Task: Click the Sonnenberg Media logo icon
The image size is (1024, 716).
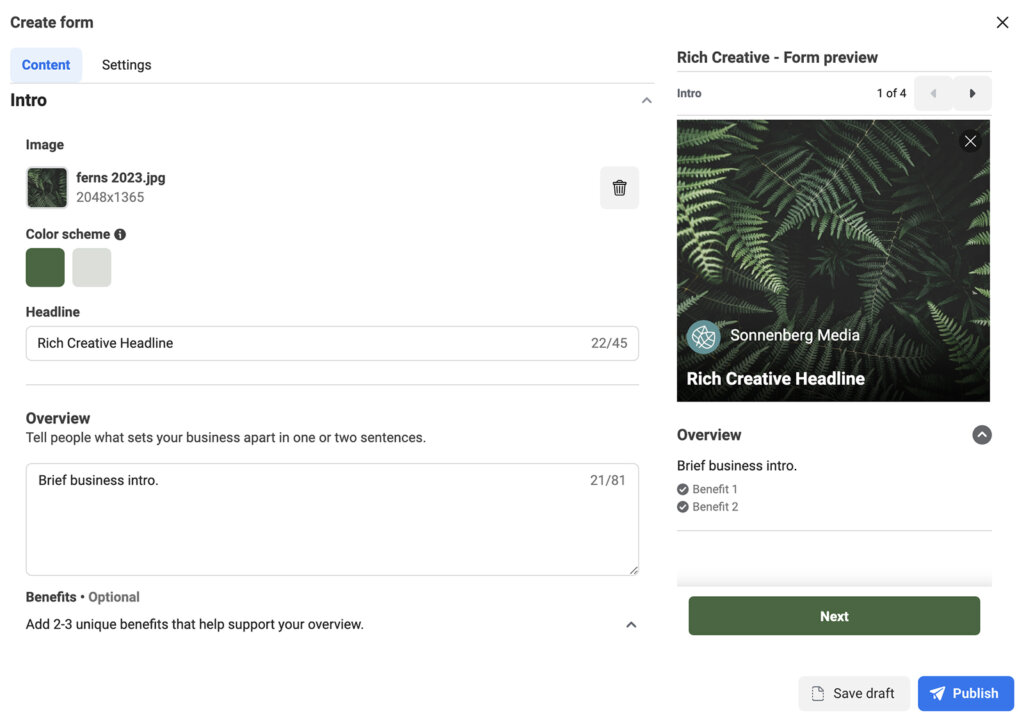Action: click(x=704, y=337)
